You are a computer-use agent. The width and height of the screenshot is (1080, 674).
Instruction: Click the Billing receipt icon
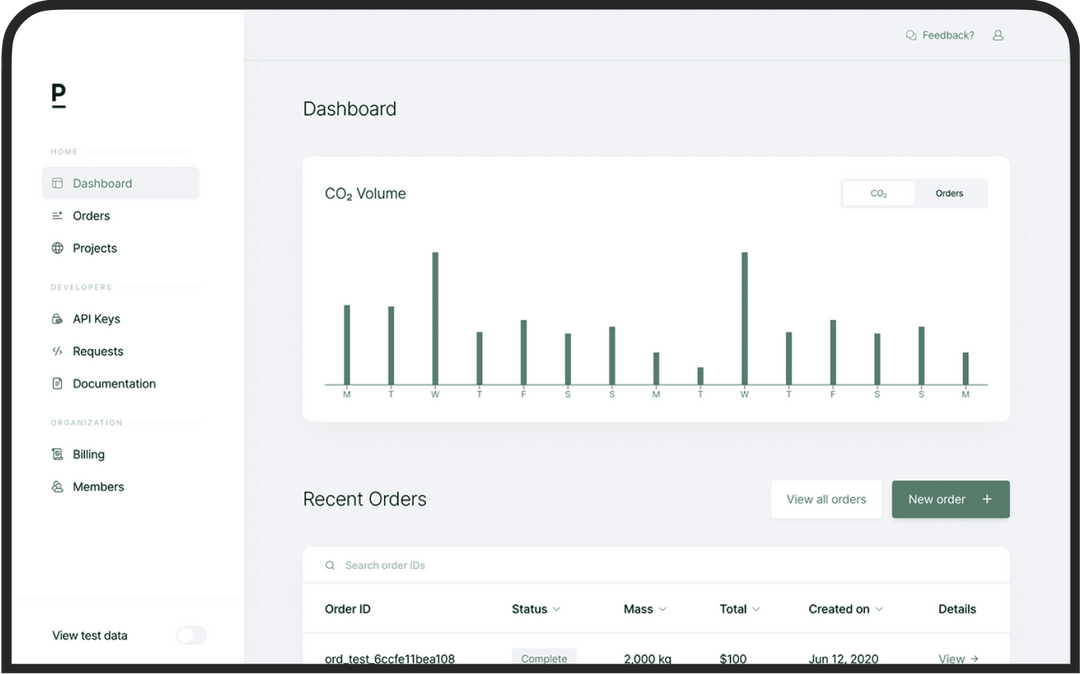point(57,455)
